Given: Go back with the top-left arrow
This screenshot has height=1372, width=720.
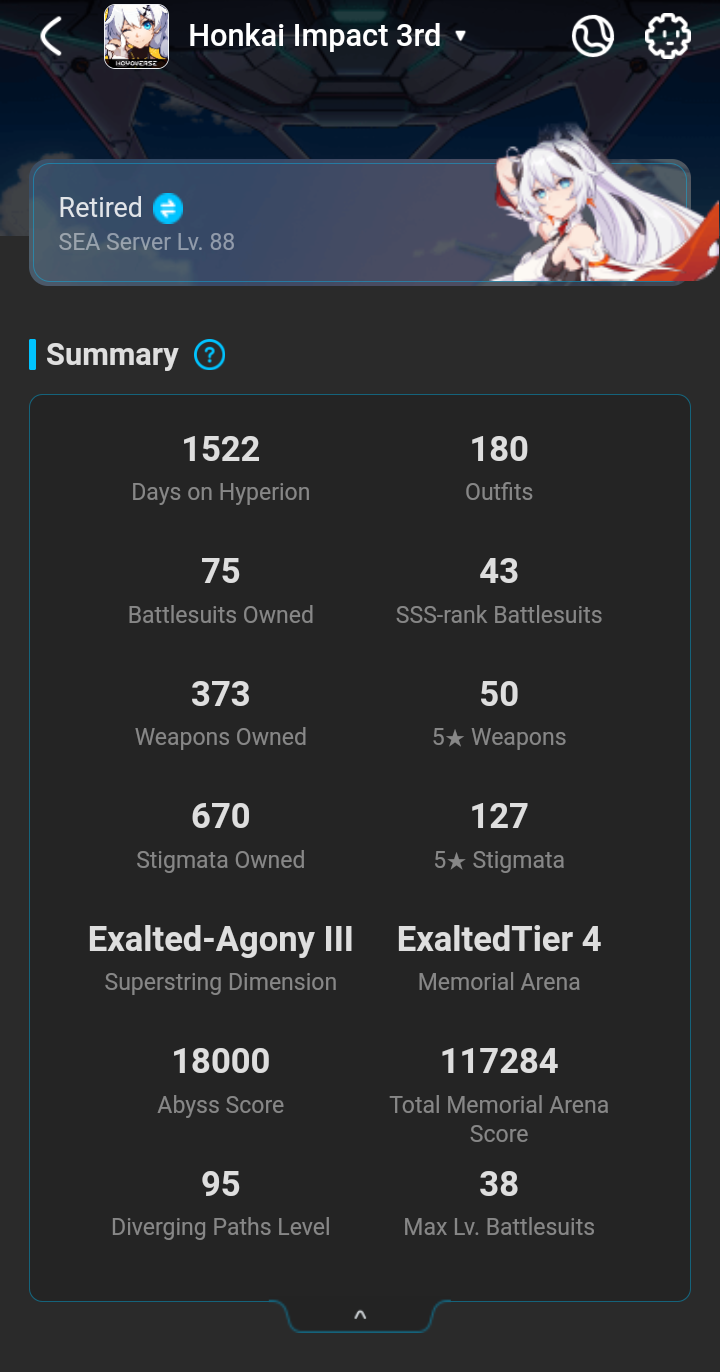Looking at the screenshot, I should pyautogui.click(x=51, y=37).
